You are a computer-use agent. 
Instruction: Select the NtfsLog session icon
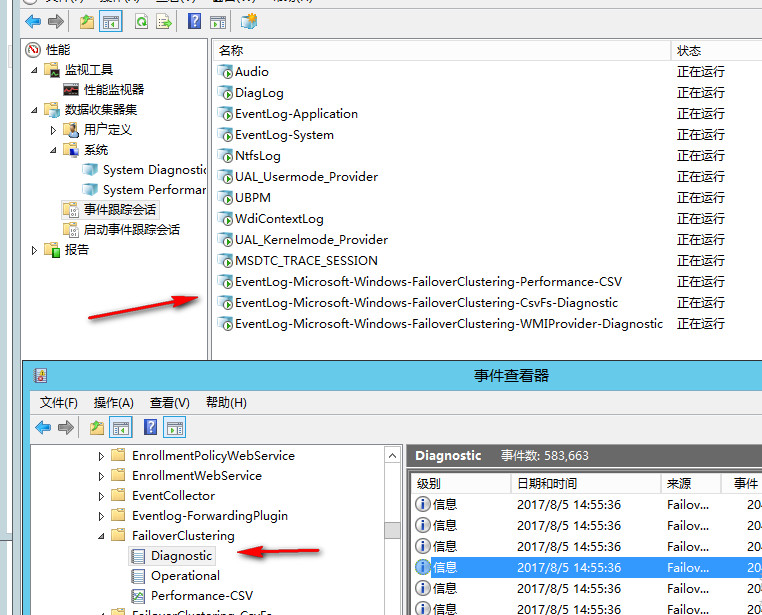[x=225, y=156]
